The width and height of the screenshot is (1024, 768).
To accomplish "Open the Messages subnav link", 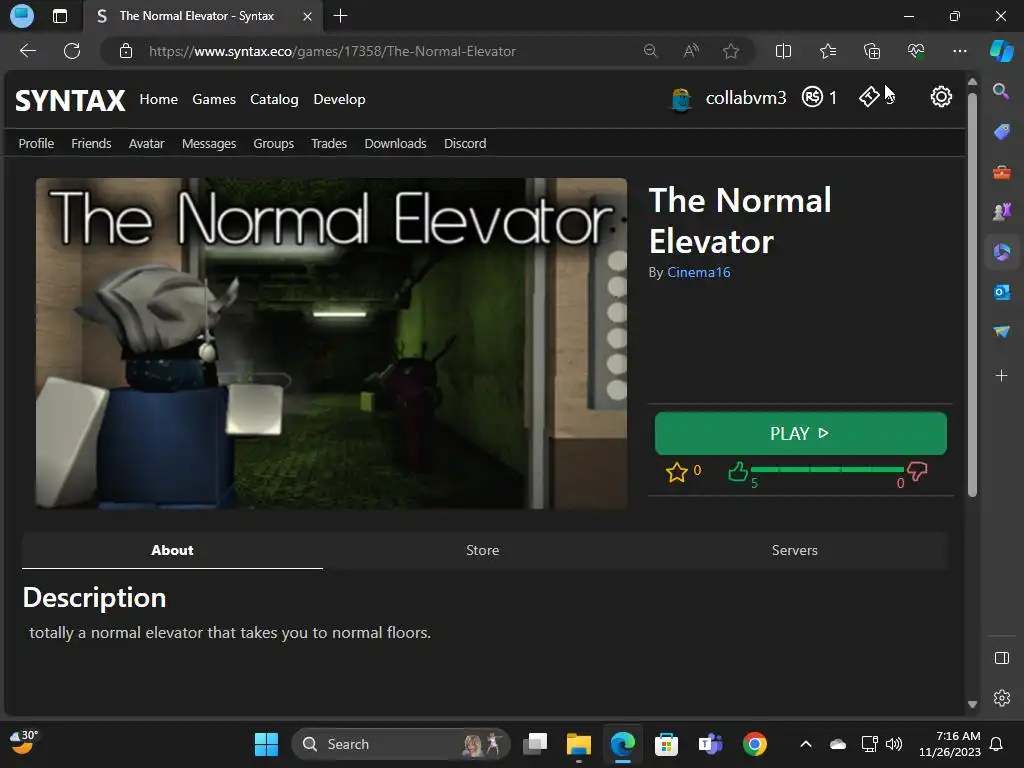I will 209,144.
